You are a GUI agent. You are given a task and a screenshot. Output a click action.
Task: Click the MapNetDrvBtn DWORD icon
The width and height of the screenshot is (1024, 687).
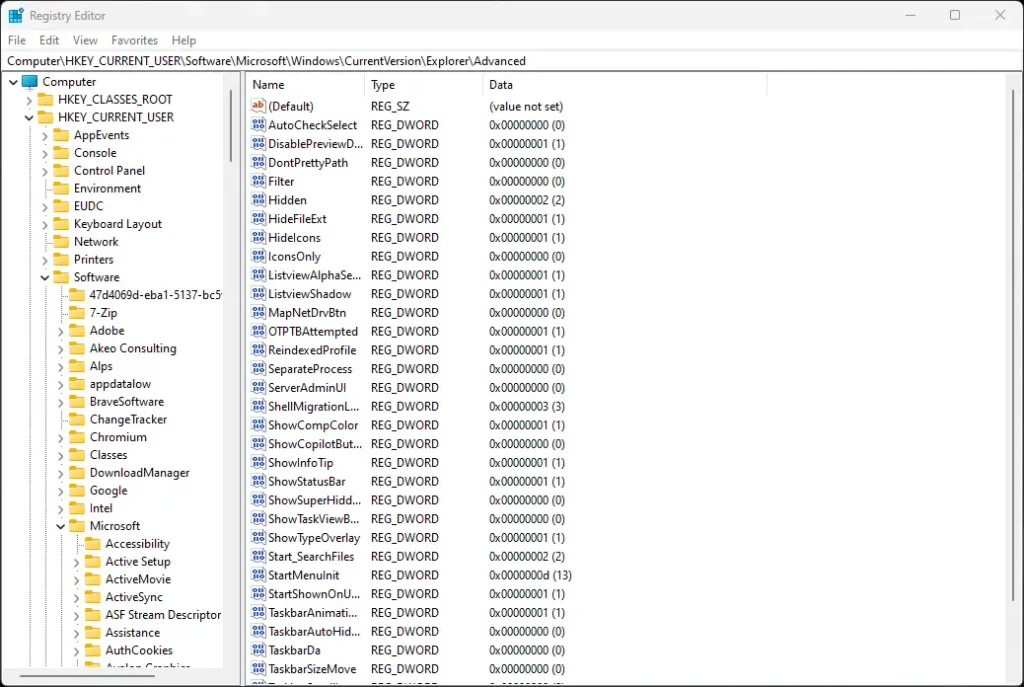click(259, 313)
